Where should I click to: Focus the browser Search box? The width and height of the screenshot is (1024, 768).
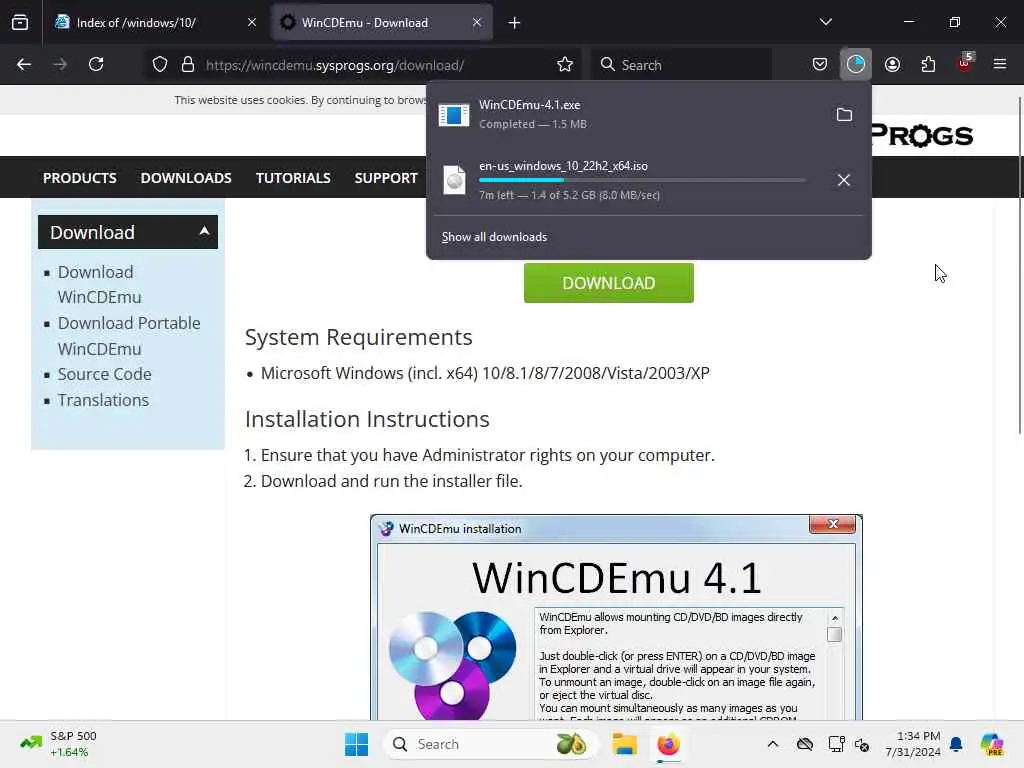681,65
